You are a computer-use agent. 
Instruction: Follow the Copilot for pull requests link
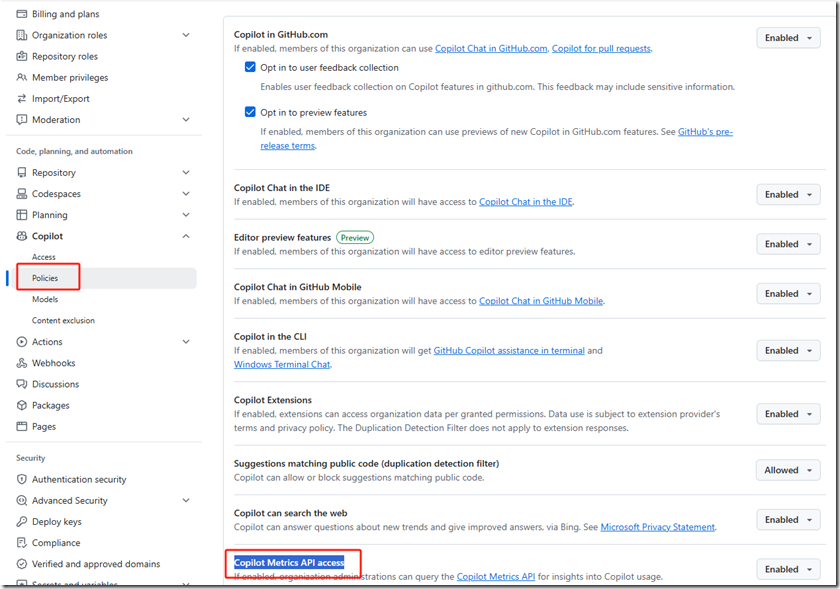(602, 48)
